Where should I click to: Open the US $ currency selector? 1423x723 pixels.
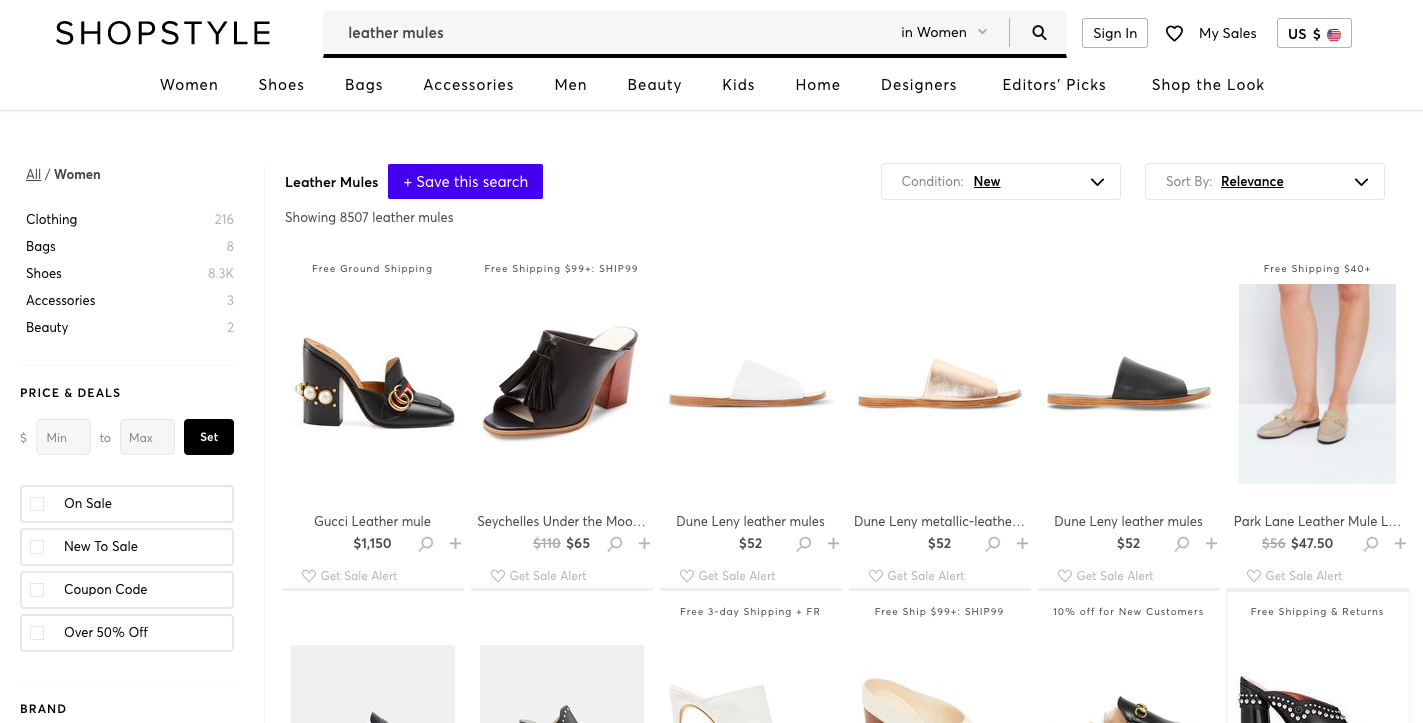coord(1314,33)
